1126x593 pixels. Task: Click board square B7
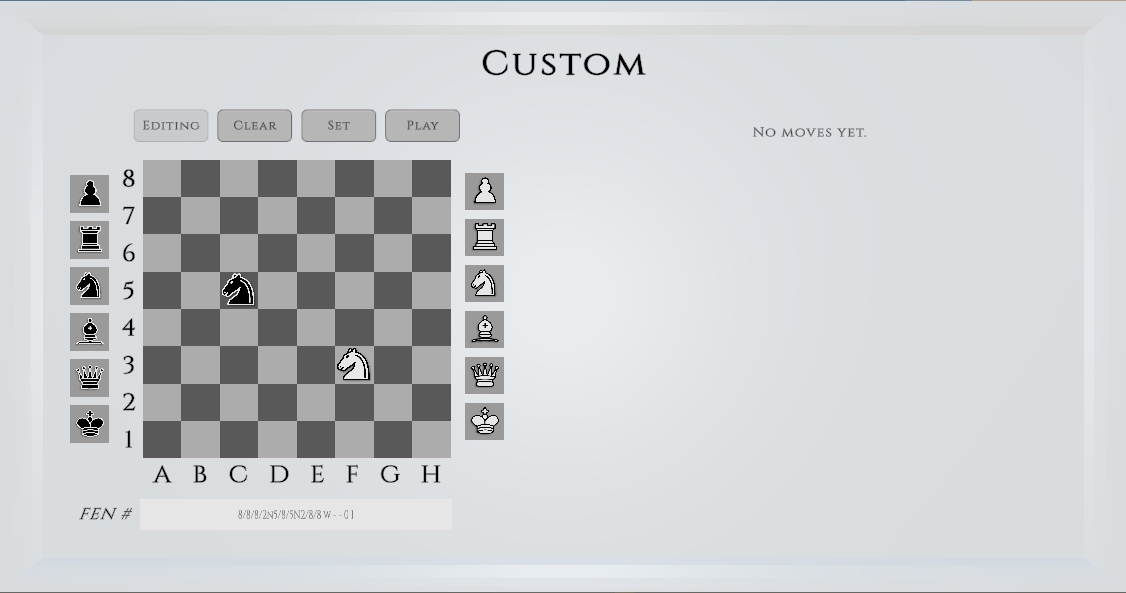[200, 215]
